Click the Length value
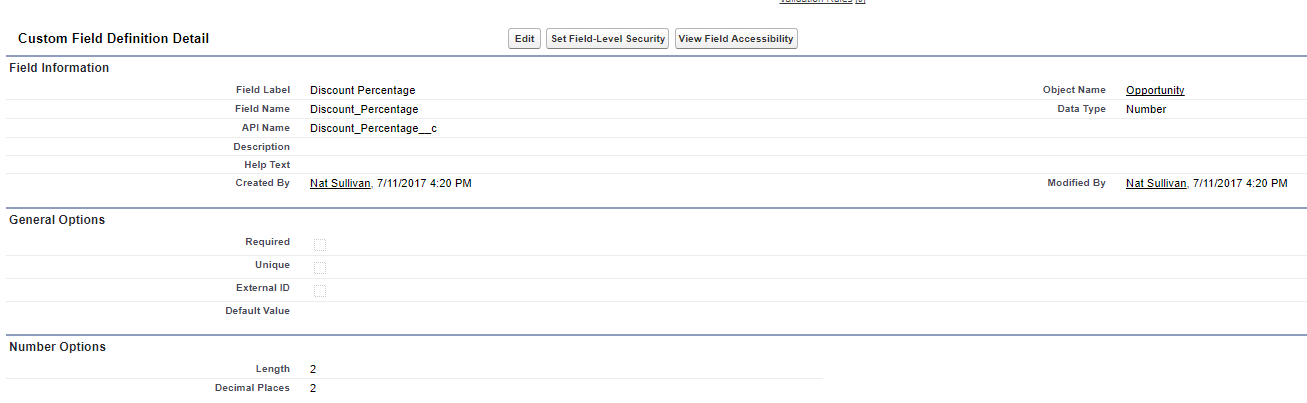1307x403 pixels. tap(313, 369)
